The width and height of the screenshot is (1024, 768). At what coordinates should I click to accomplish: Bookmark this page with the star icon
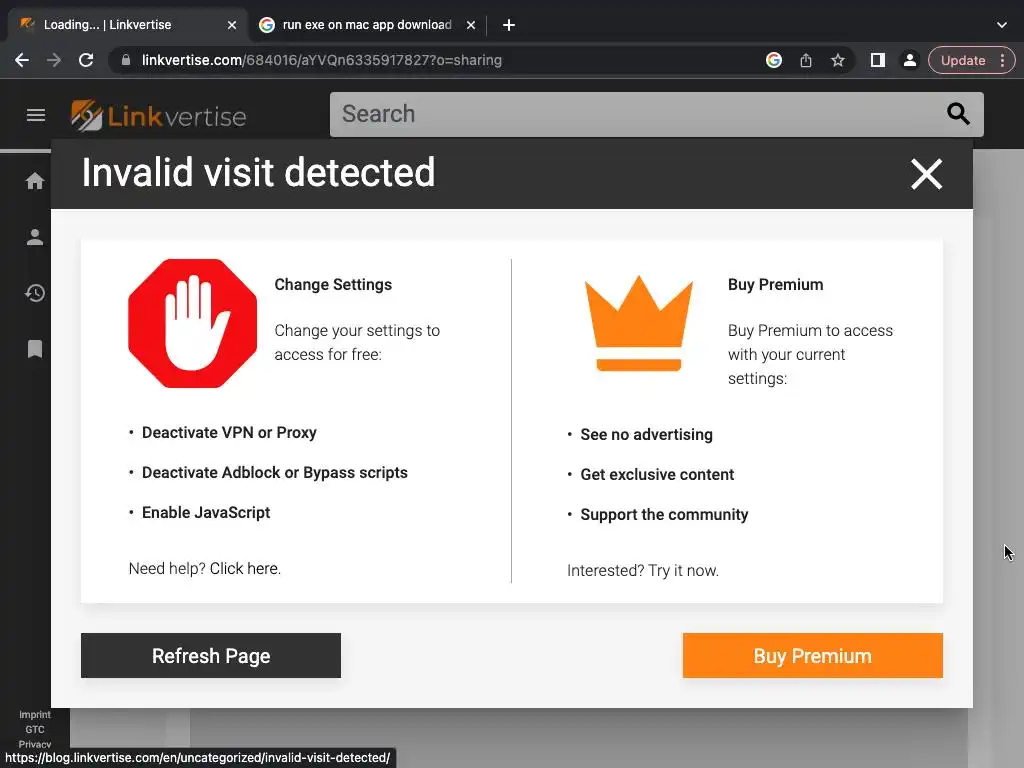838,60
